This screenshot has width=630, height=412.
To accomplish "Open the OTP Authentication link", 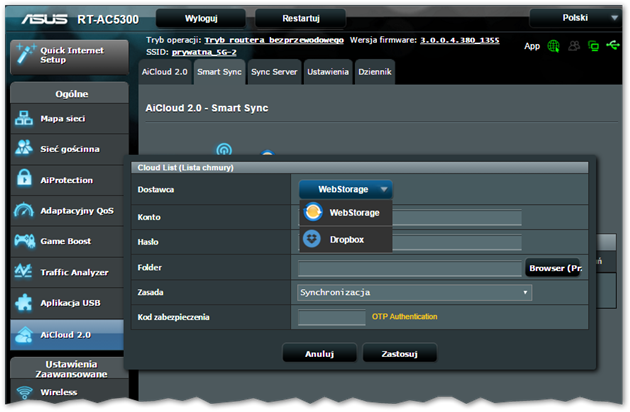I will pyautogui.click(x=405, y=317).
